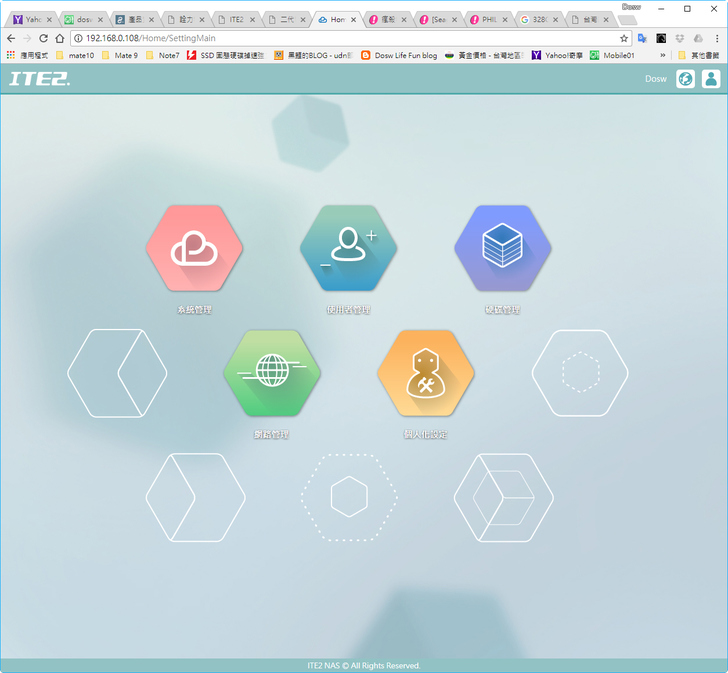Open 網路管理 green globe hexagon icon

point(271,373)
